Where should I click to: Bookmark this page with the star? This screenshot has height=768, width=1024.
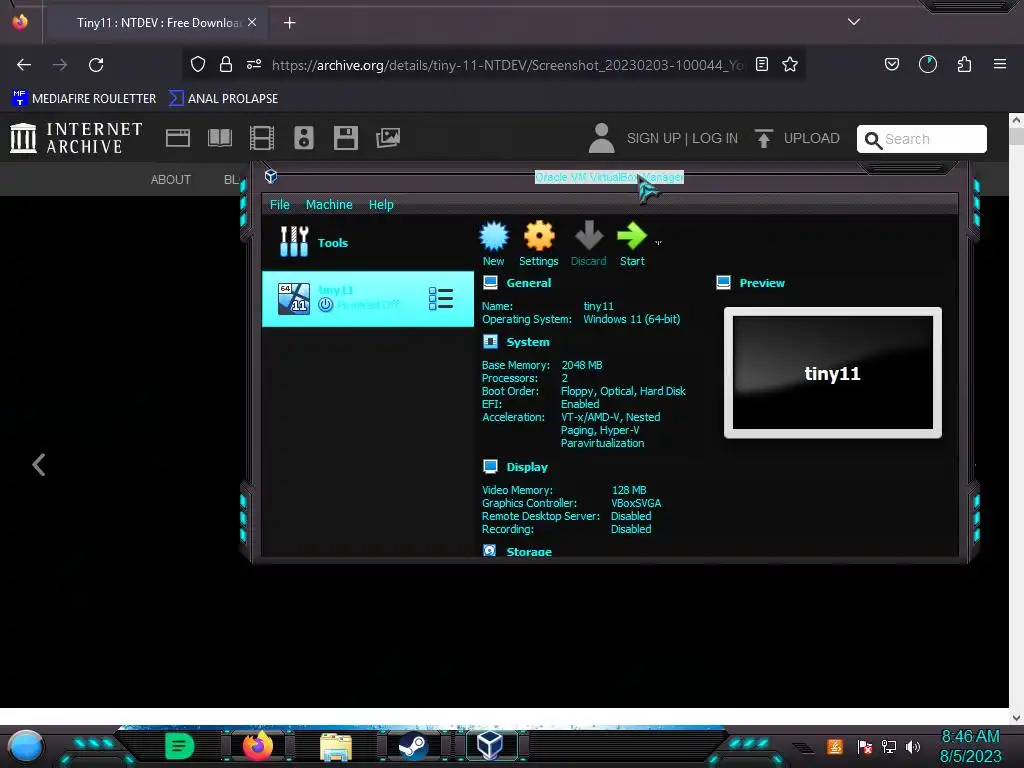pyautogui.click(x=790, y=64)
